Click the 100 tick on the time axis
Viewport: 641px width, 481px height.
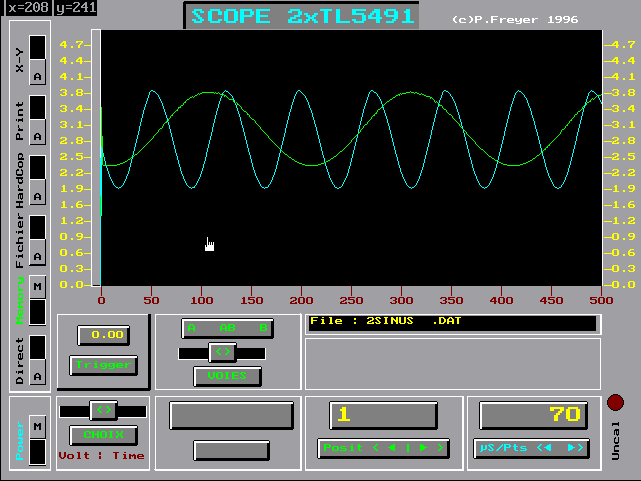202,300
